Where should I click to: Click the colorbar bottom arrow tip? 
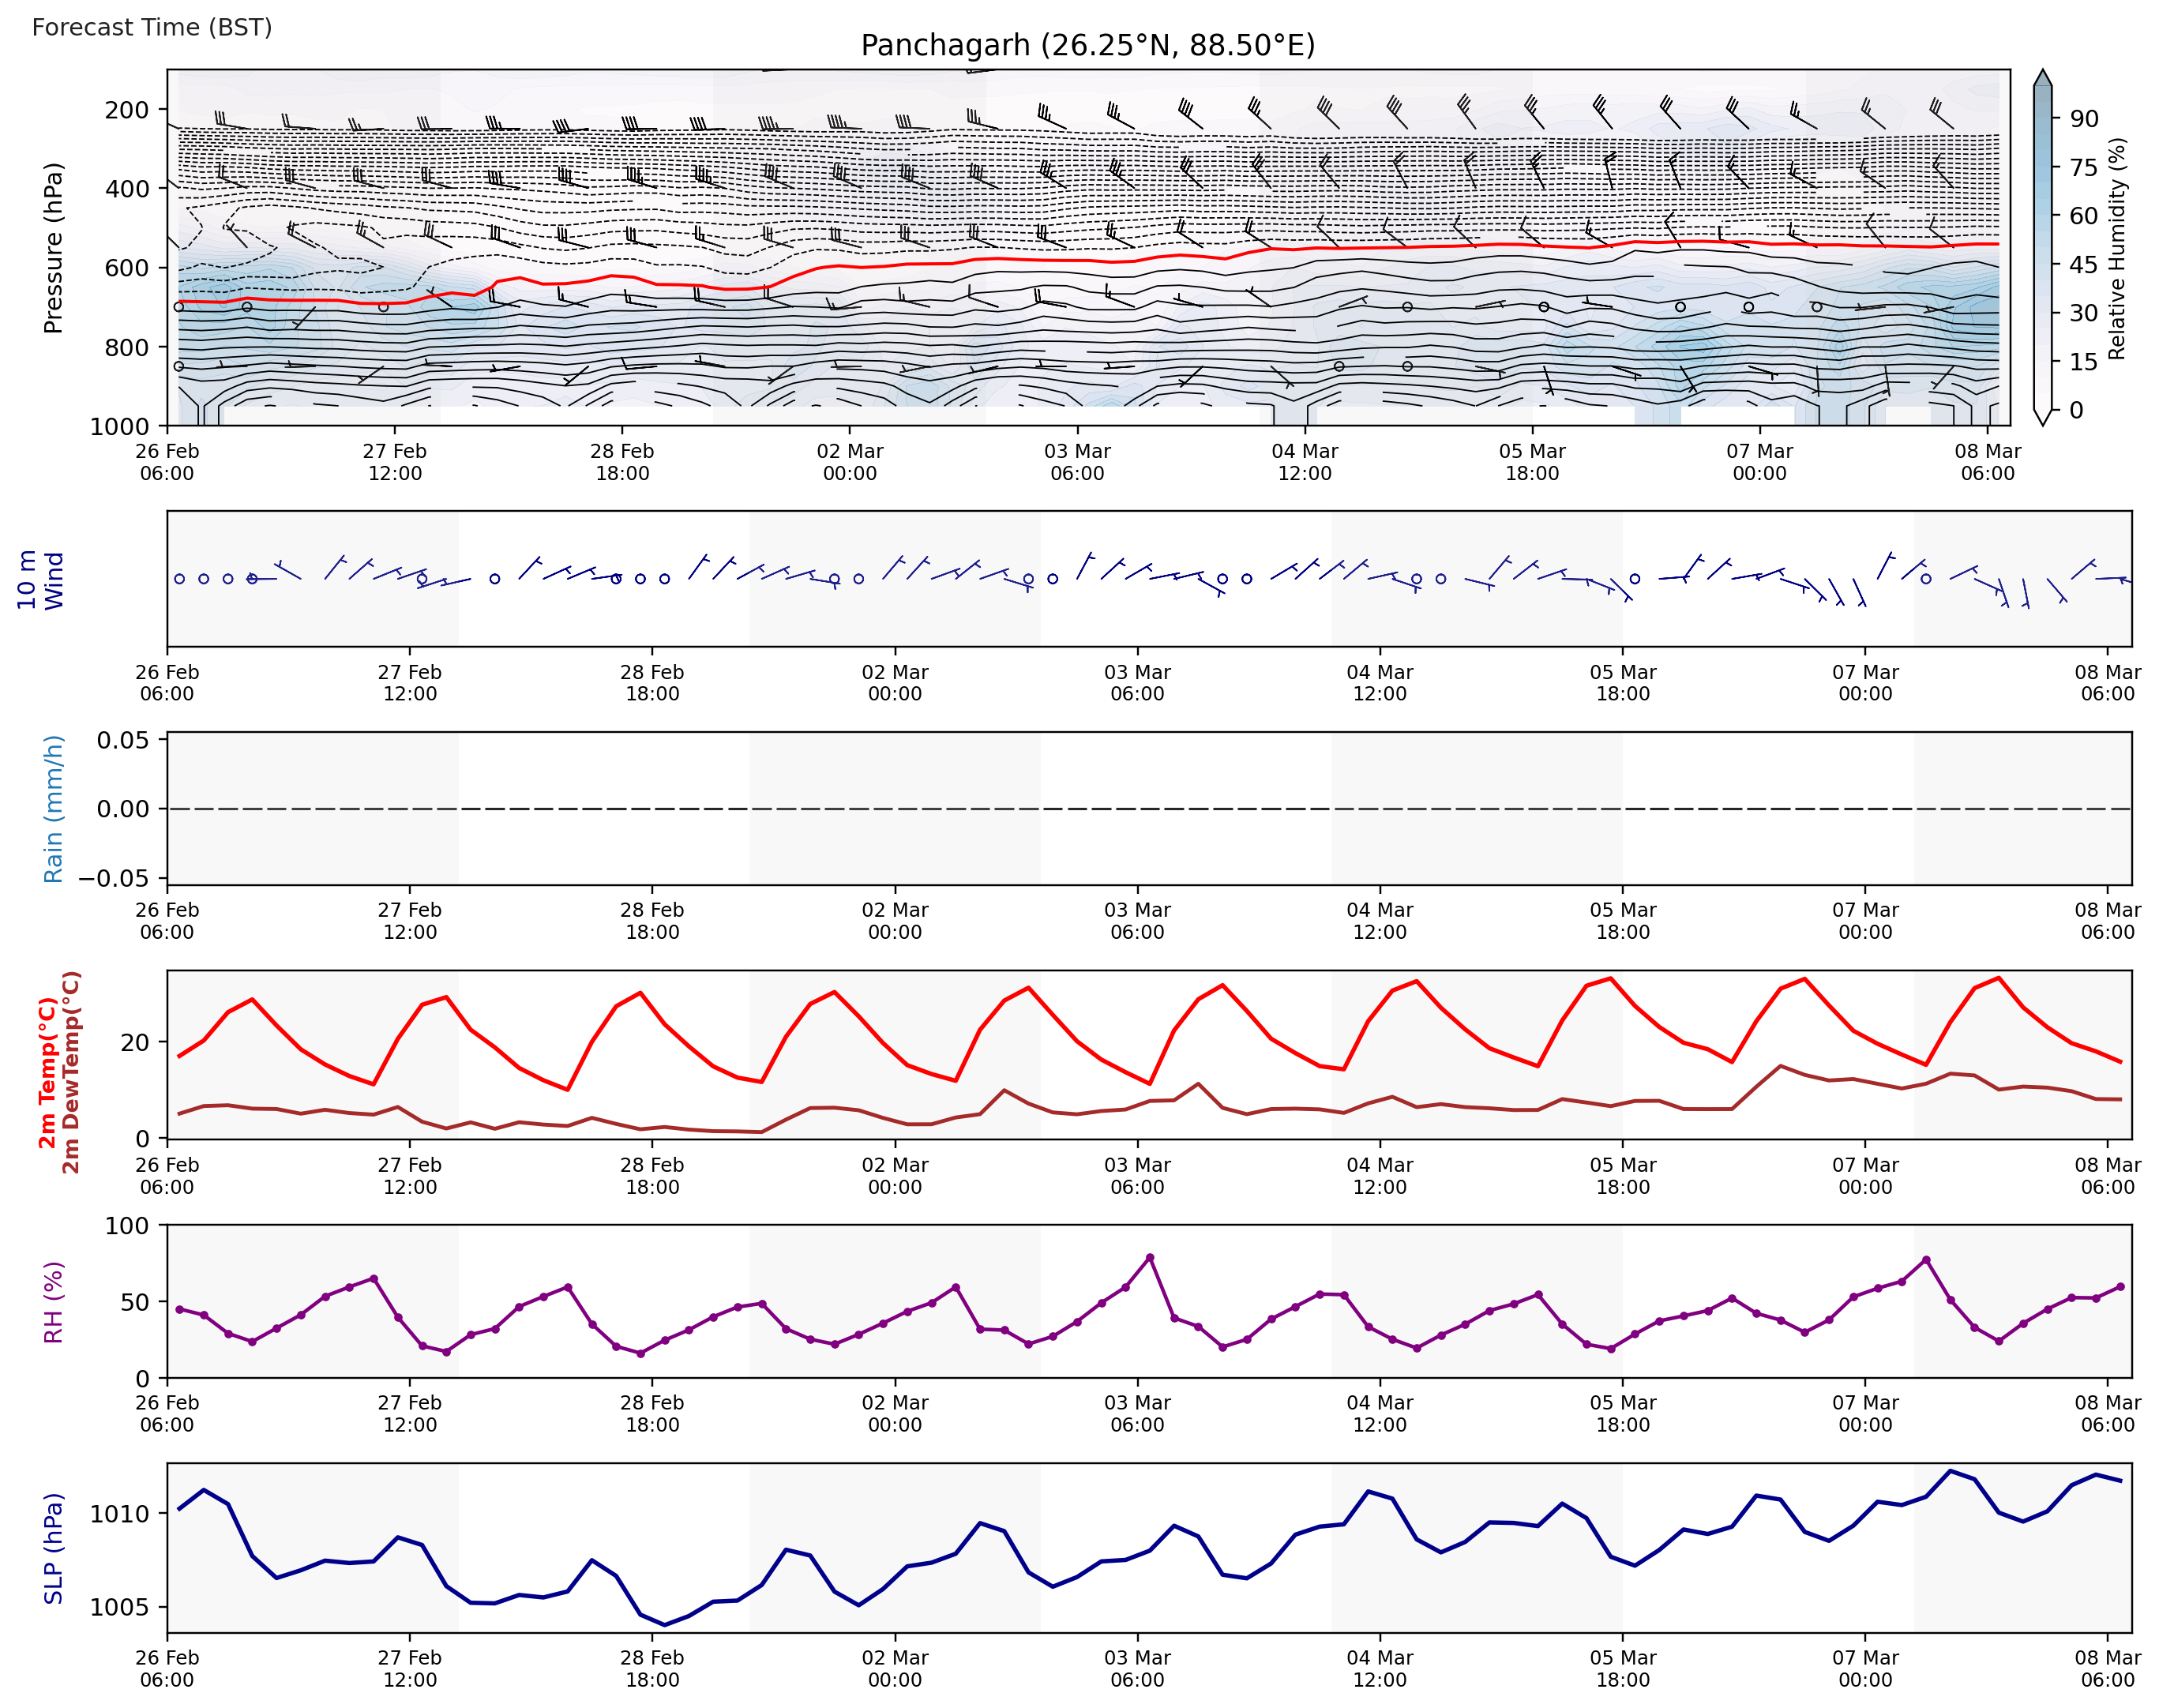[x=2043, y=423]
